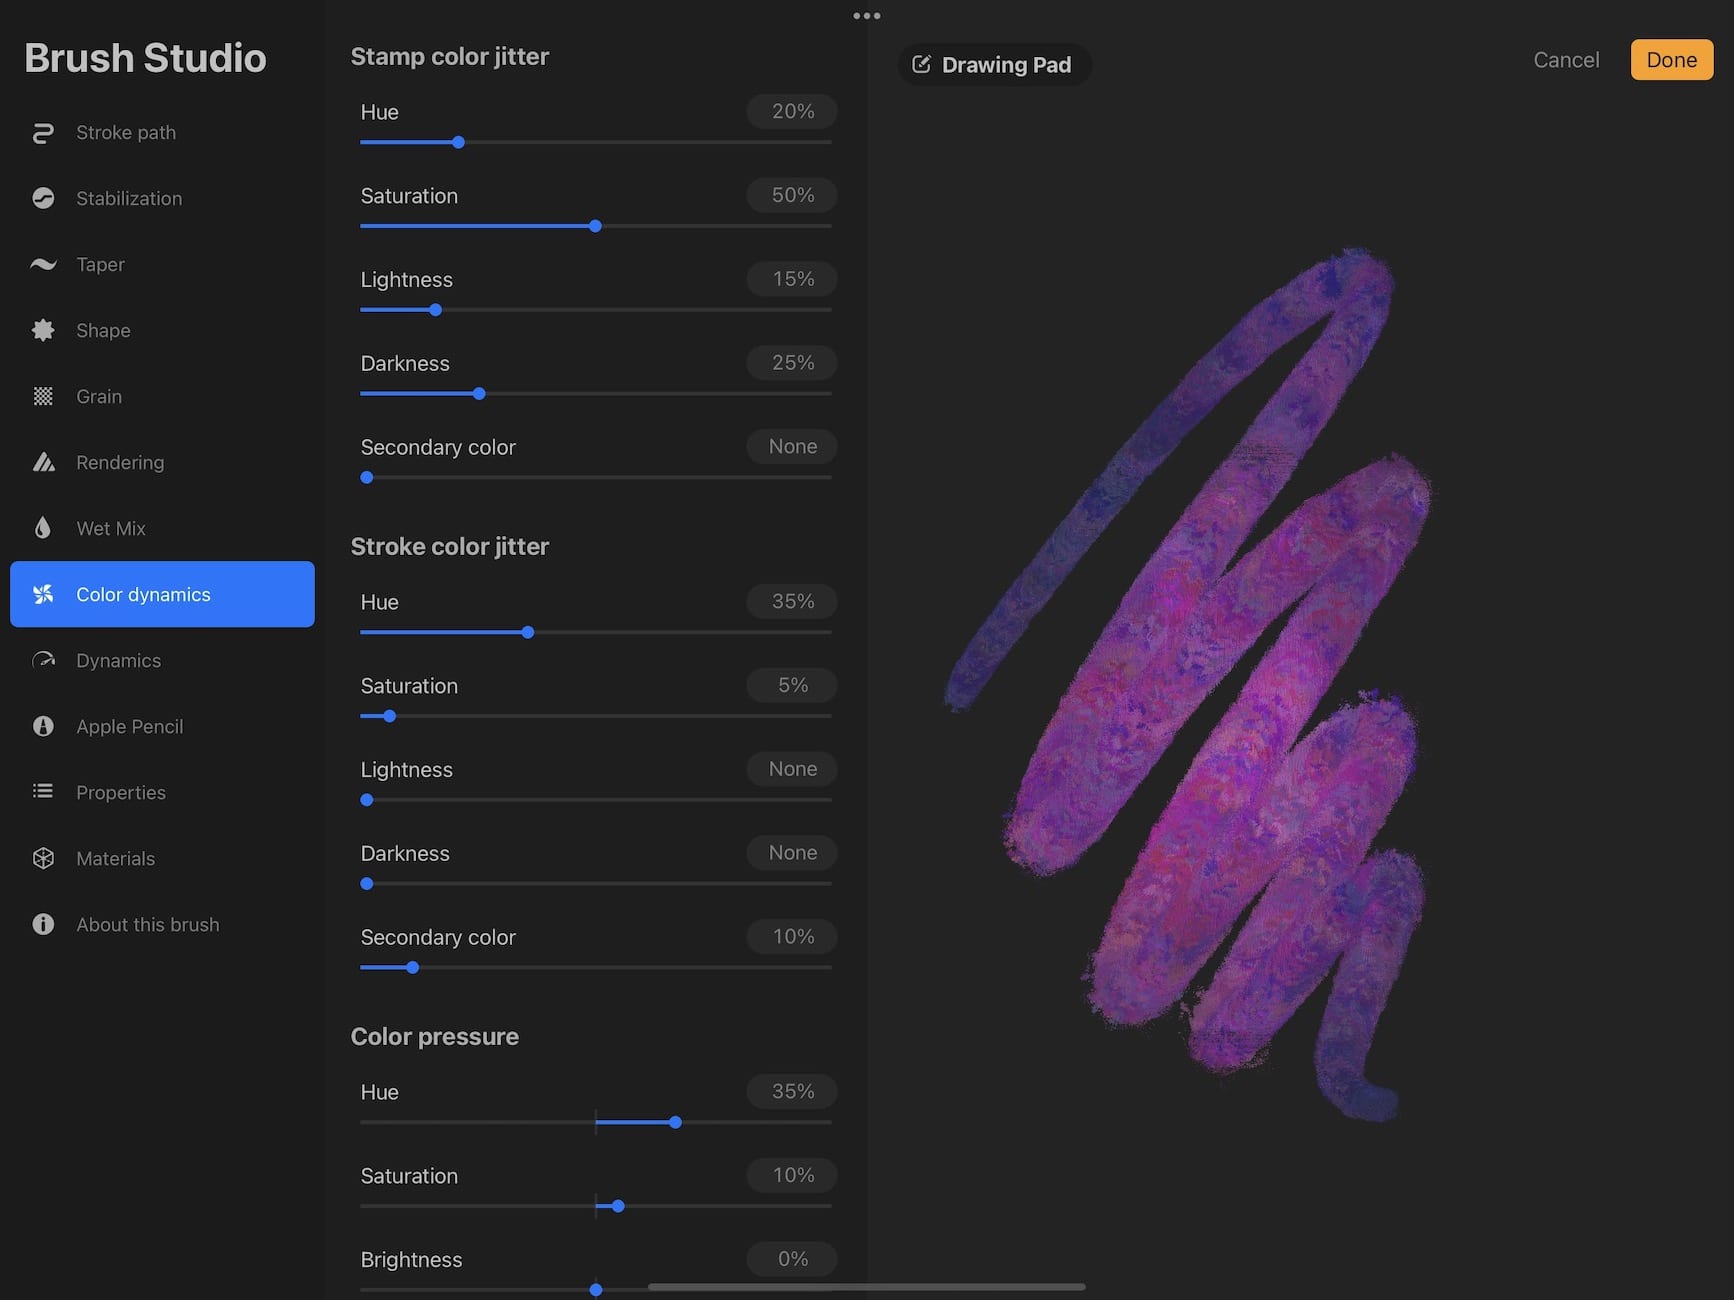This screenshot has width=1734, height=1300.
Task: Open About this brush
Action: pos(162,924)
